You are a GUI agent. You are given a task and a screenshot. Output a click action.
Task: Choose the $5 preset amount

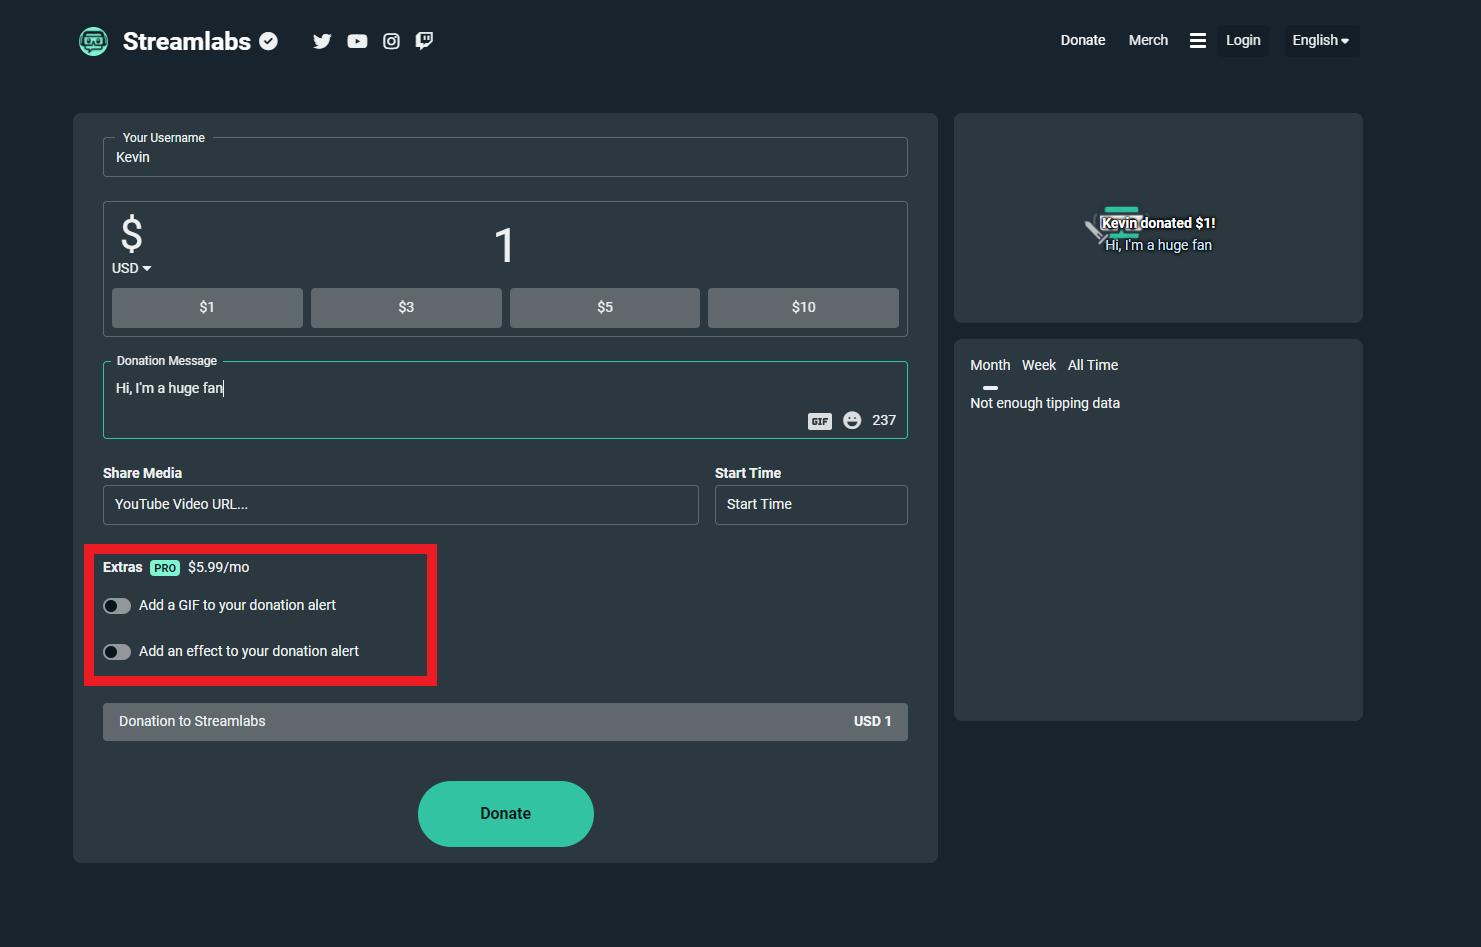[605, 308]
